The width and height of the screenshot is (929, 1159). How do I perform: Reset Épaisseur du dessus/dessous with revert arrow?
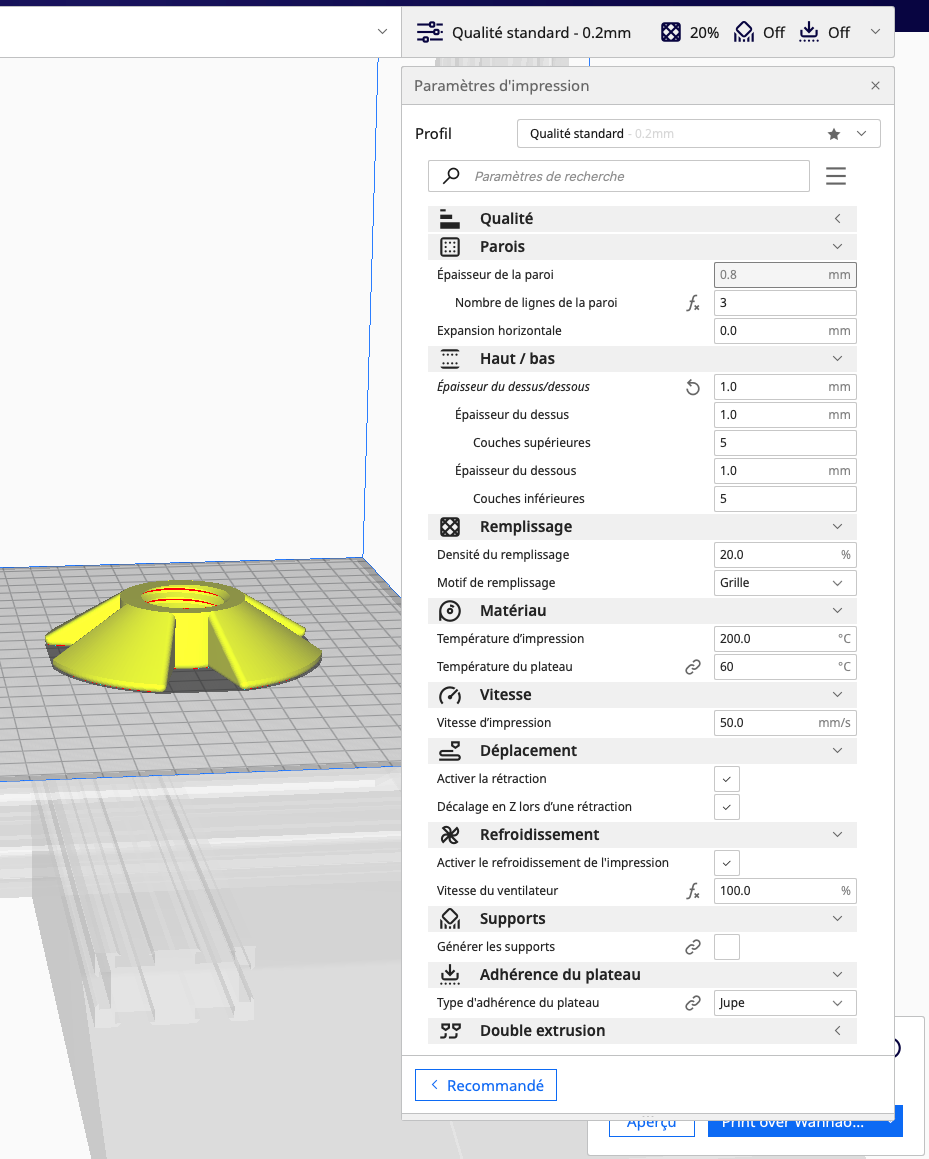(x=693, y=387)
